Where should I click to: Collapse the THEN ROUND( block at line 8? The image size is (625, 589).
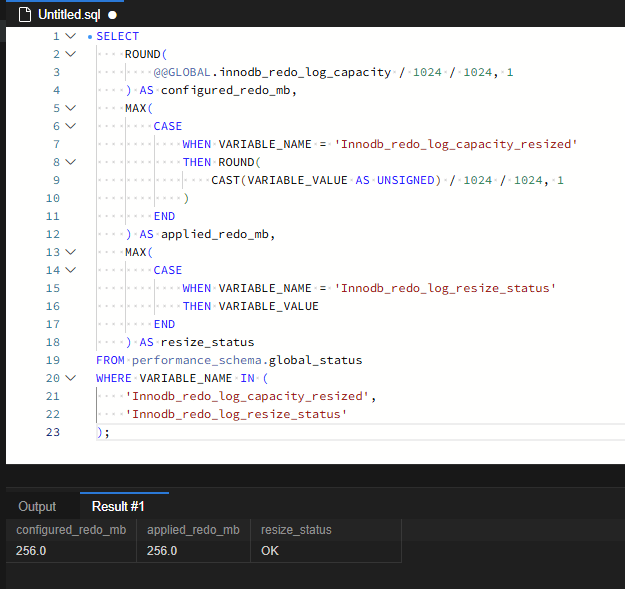pos(71,162)
